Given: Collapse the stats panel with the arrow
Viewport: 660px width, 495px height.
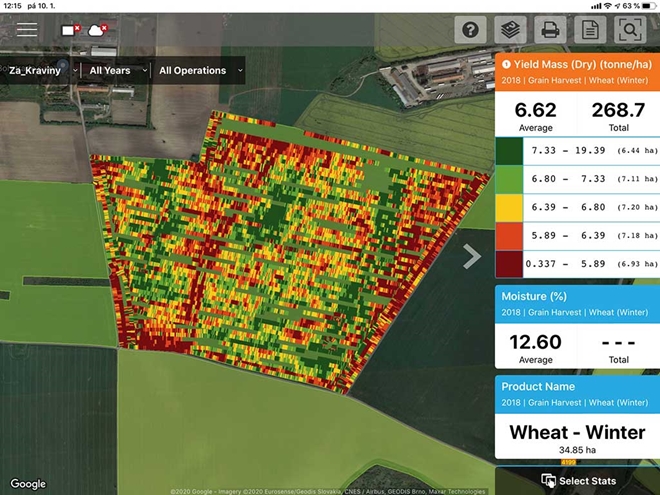Looking at the screenshot, I should [472, 256].
